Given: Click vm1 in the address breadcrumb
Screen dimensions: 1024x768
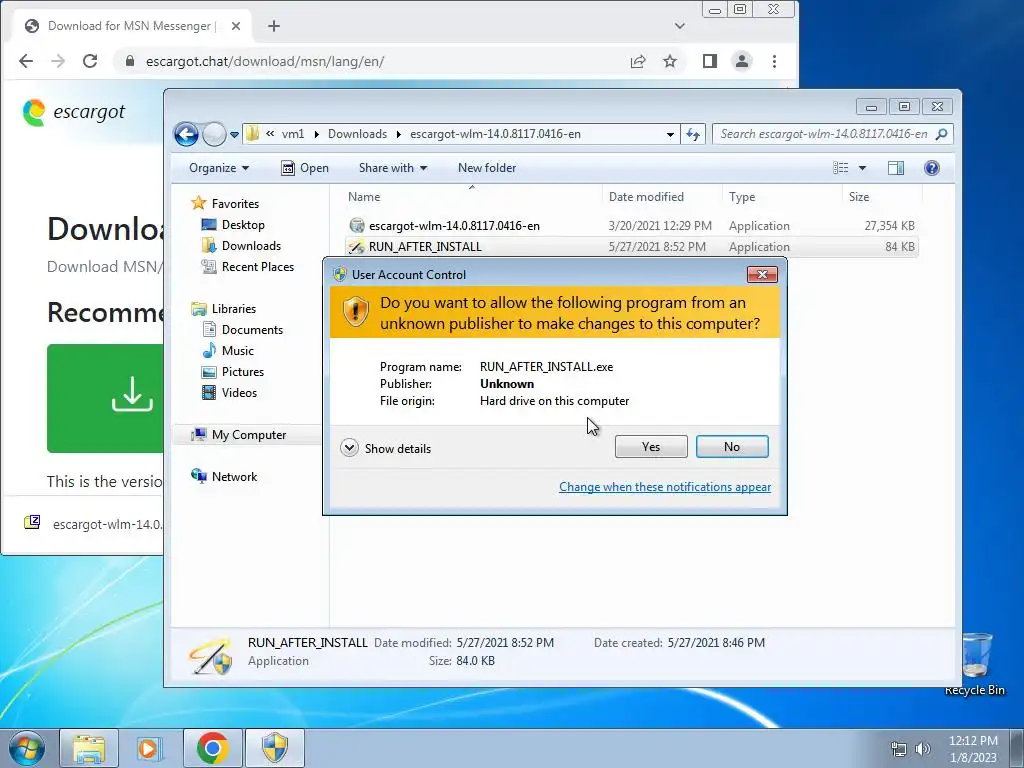Looking at the screenshot, I should (x=293, y=134).
